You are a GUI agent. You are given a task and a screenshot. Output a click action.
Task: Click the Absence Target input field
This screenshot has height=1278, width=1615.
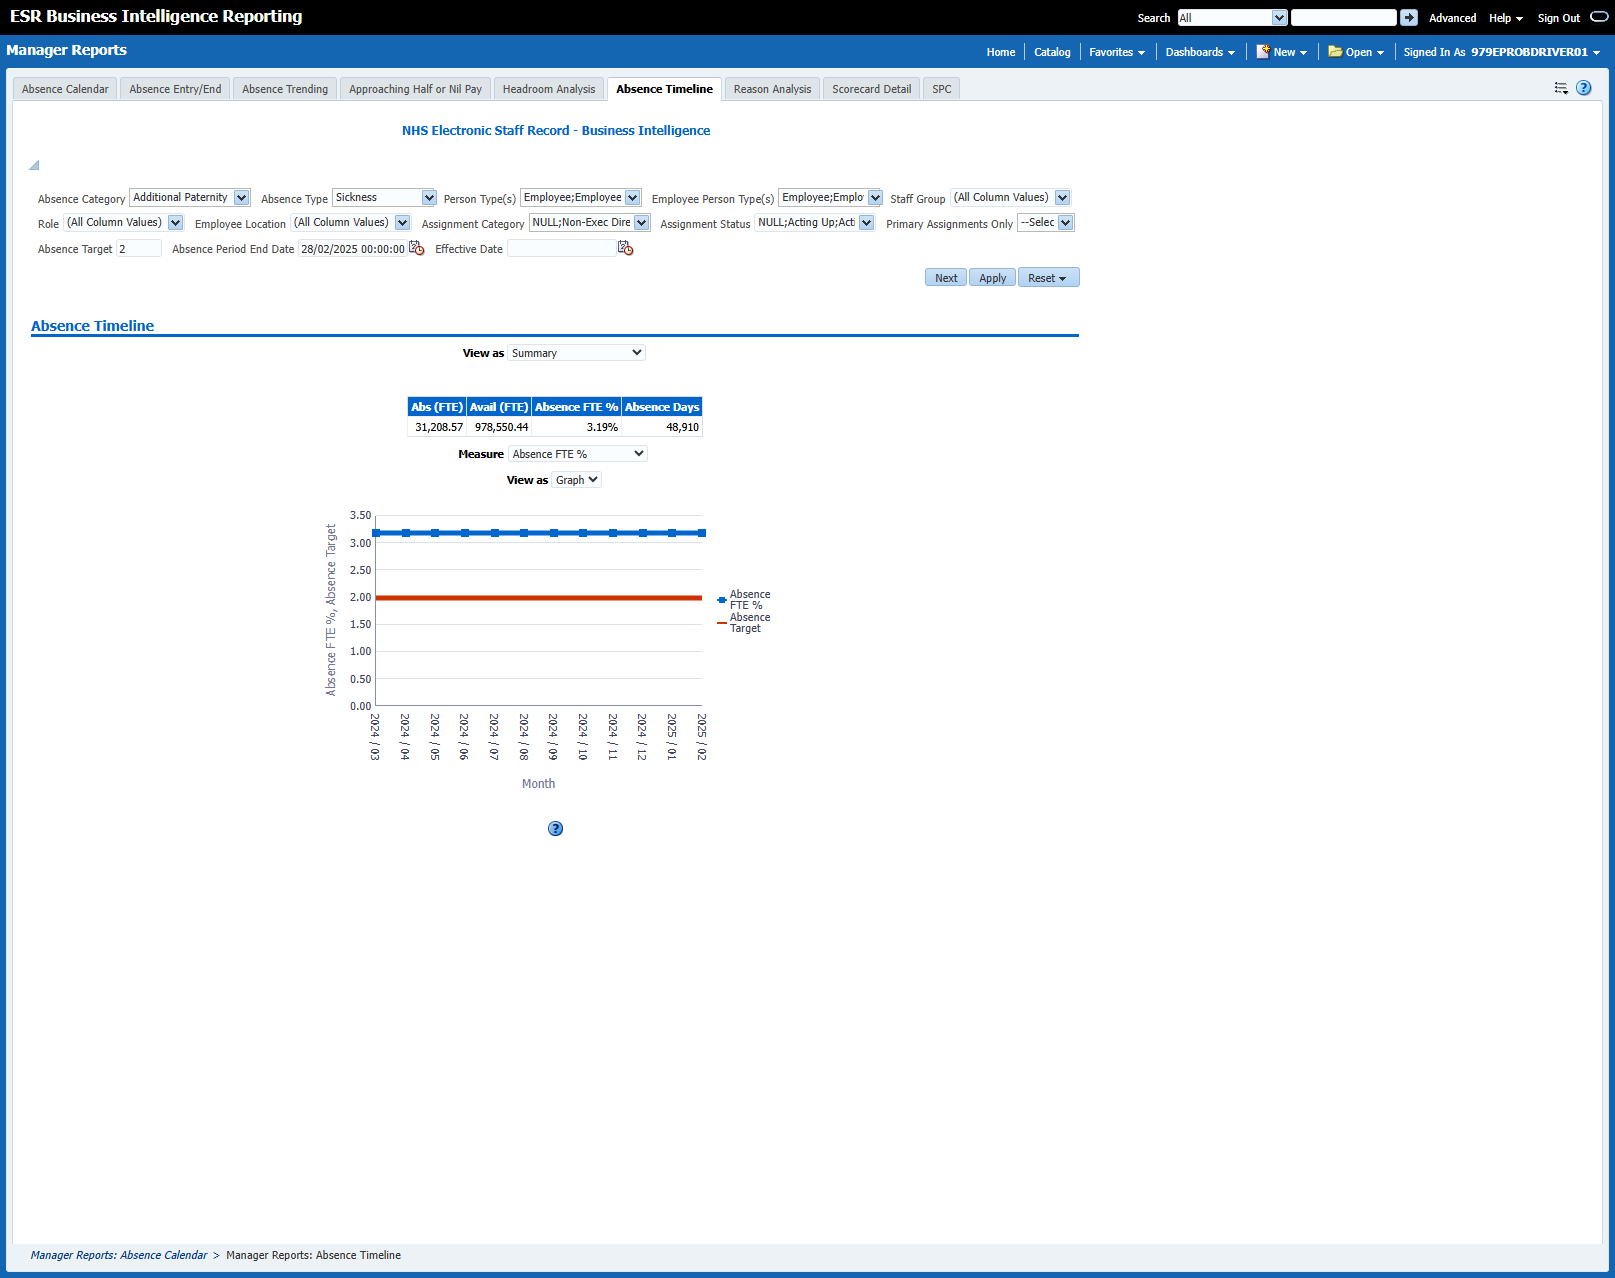[x=139, y=249]
